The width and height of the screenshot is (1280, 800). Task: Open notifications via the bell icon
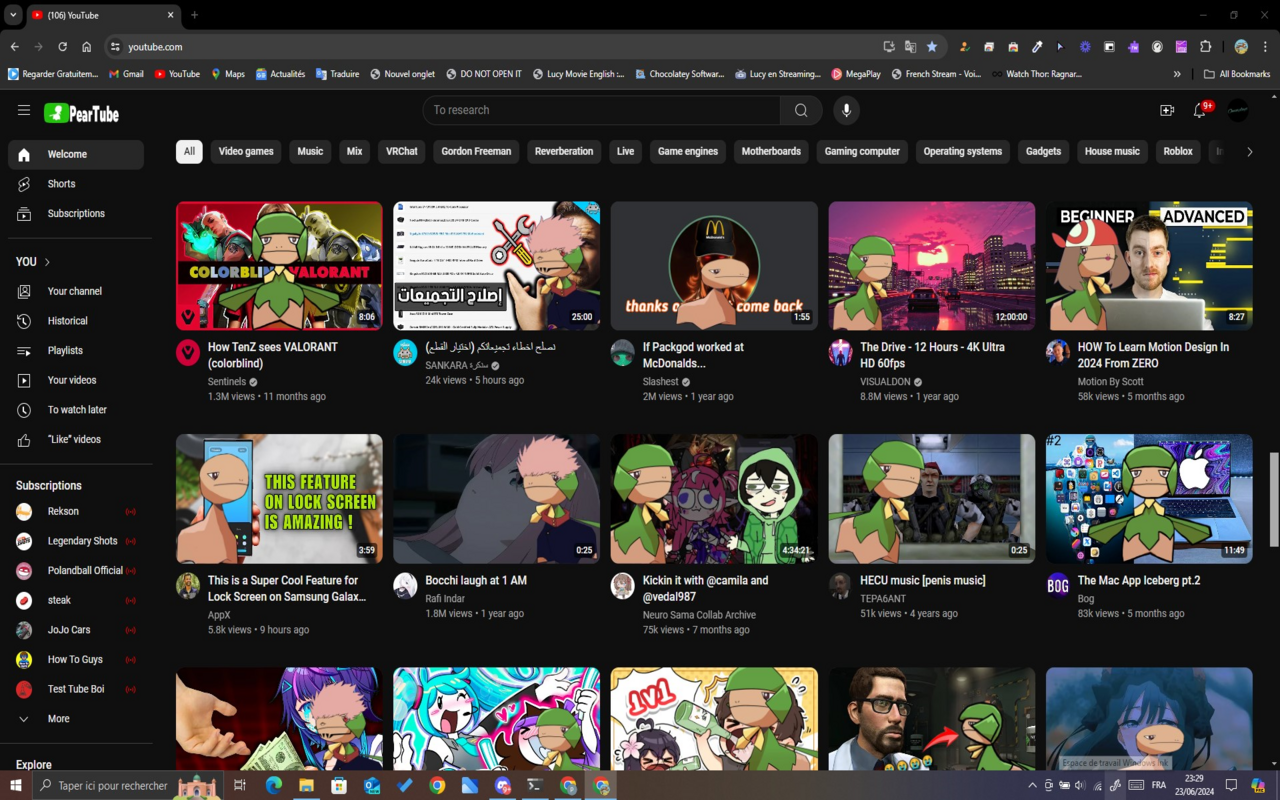[1199, 112]
